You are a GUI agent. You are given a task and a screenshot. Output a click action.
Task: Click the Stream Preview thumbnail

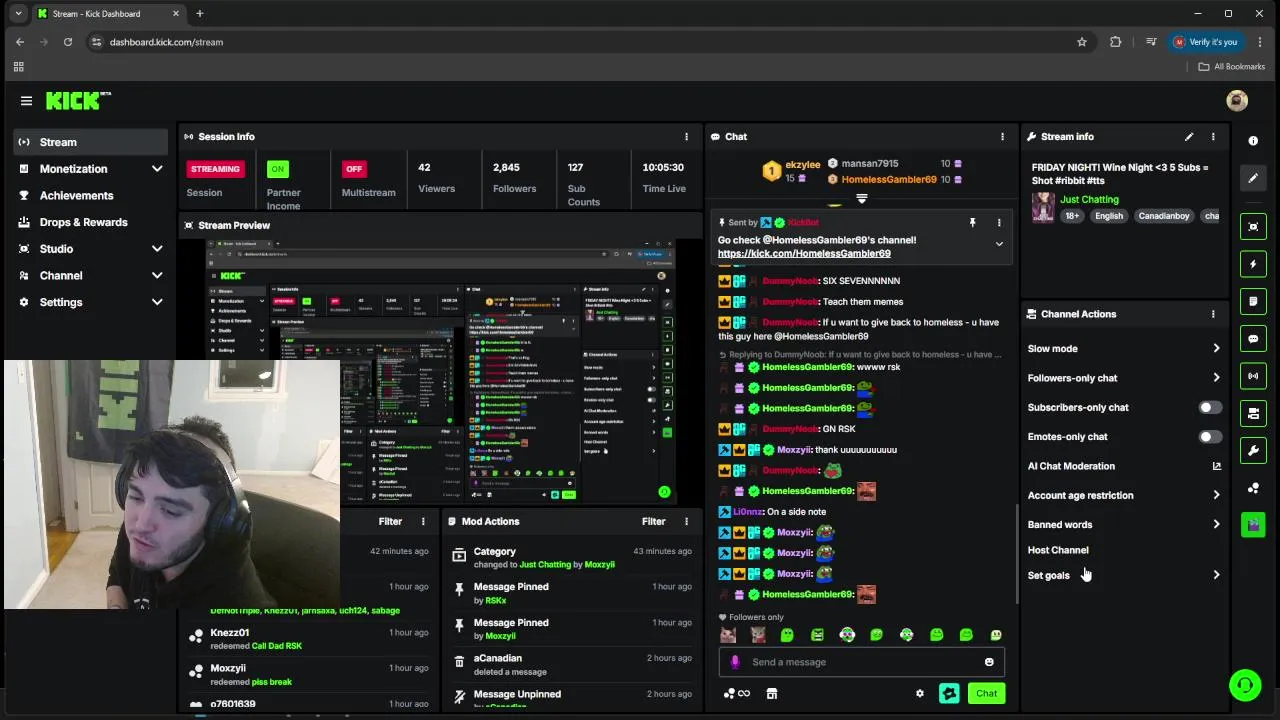[441, 372]
